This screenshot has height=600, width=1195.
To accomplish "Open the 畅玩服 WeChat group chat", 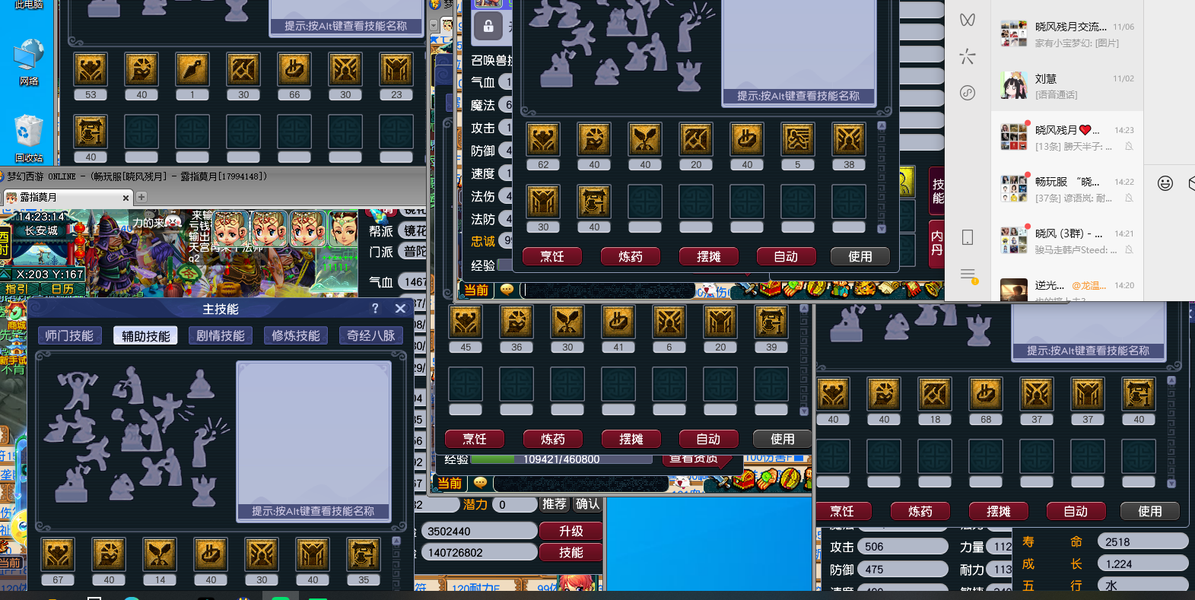I will coord(1067,189).
